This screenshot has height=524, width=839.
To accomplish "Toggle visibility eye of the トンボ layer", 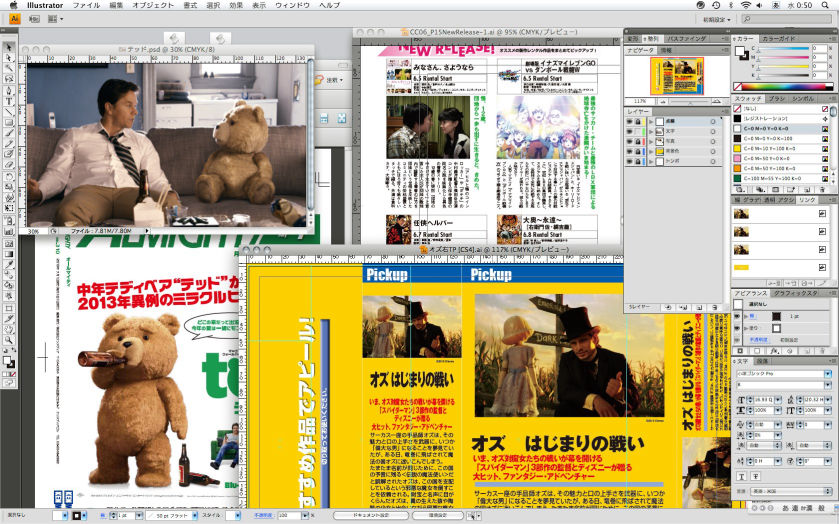I will (x=630, y=161).
